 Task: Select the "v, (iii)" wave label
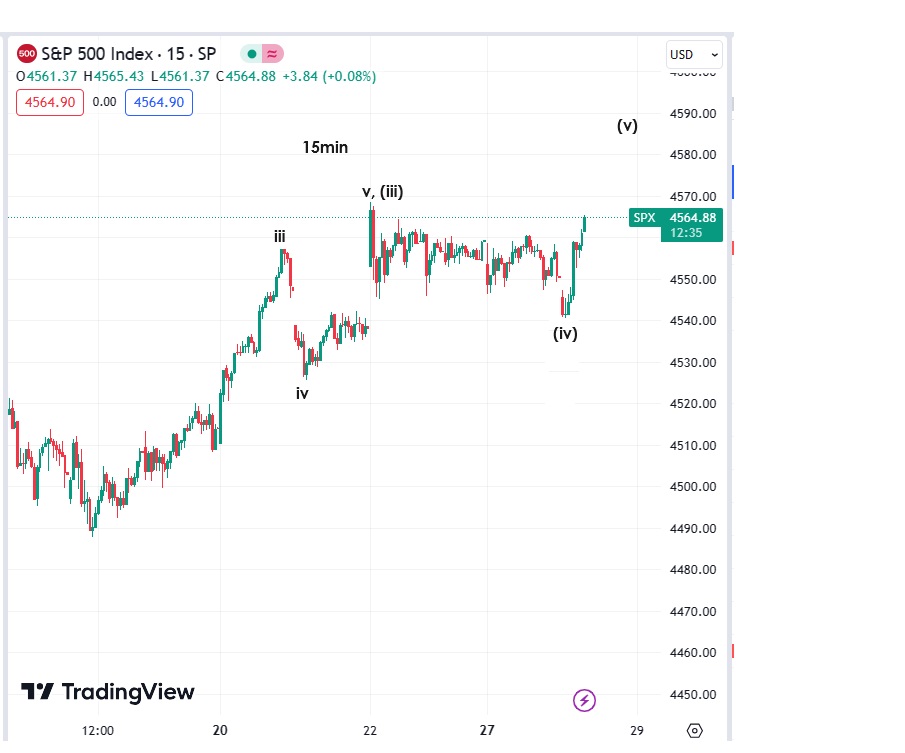point(382,192)
